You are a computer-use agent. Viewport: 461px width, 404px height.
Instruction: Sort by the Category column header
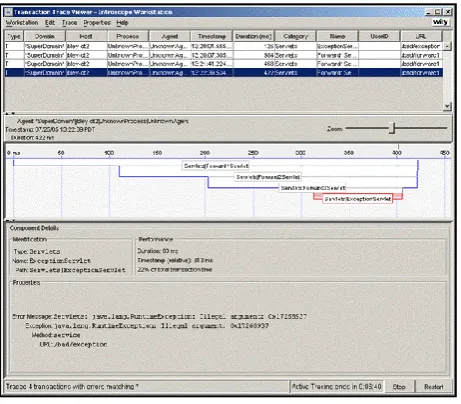(295, 36)
